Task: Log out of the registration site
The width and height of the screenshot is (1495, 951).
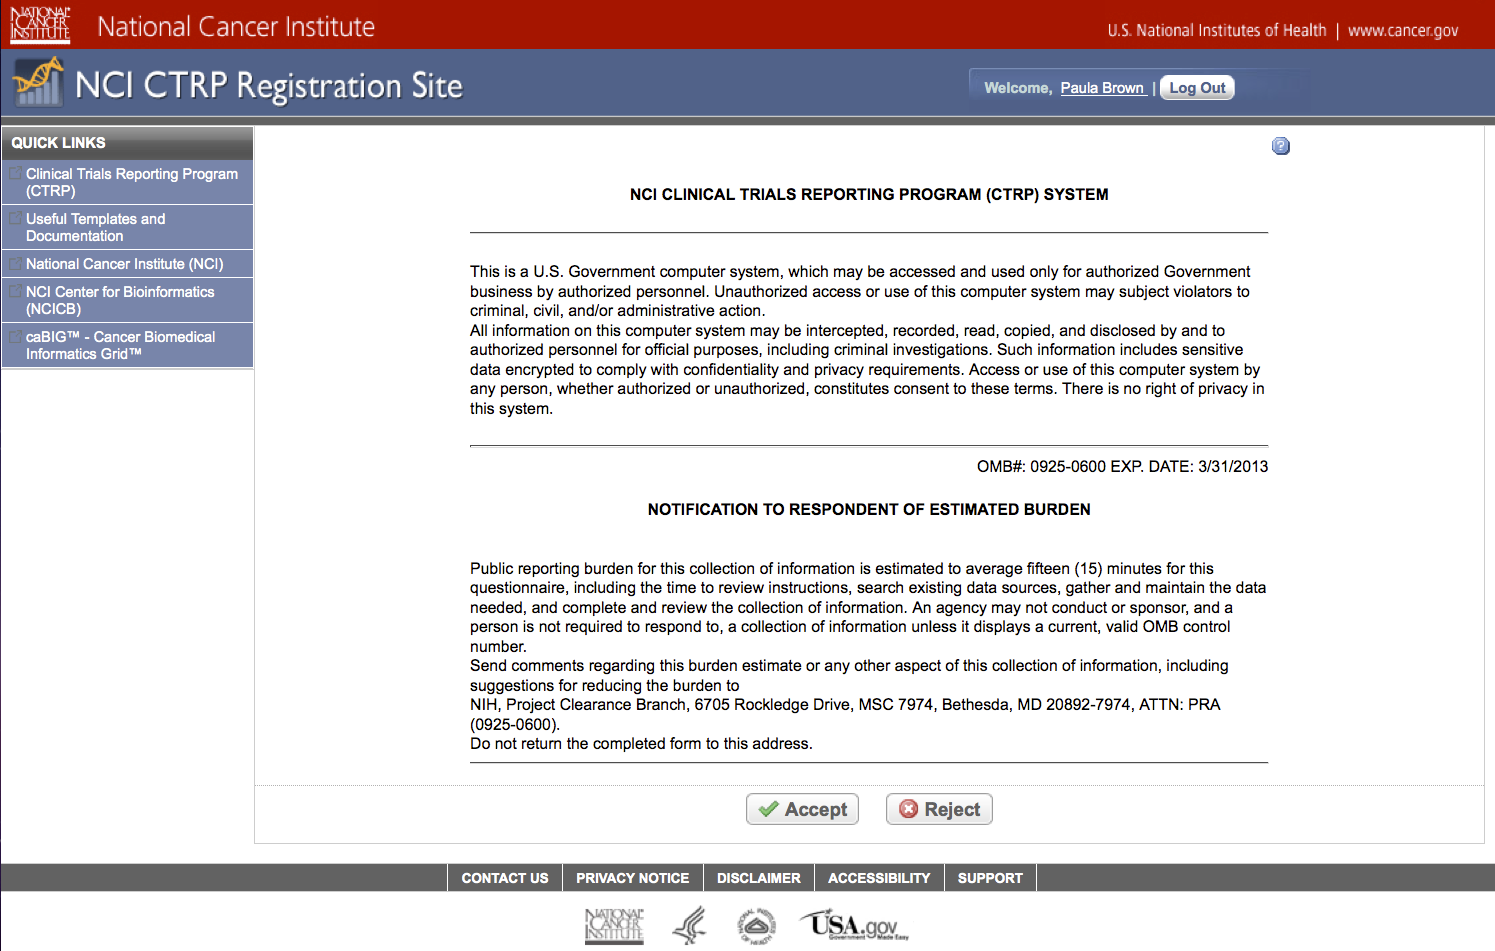Action: tap(1197, 88)
